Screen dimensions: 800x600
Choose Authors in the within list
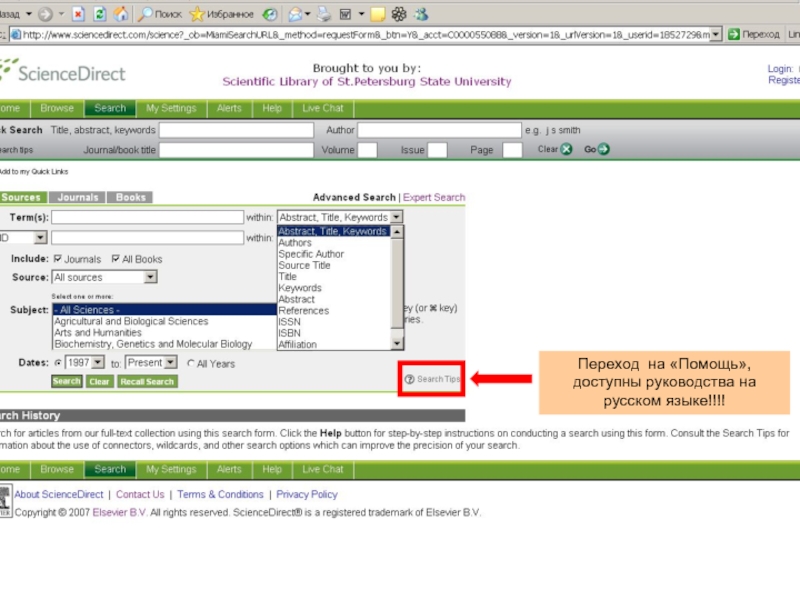click(334, 243)
